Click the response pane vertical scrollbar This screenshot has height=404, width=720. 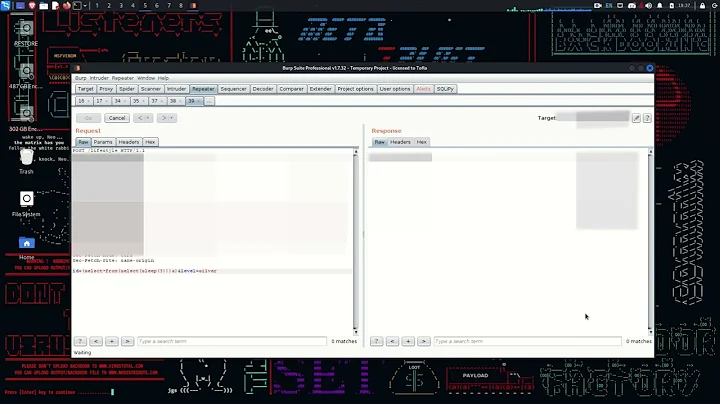650,241
